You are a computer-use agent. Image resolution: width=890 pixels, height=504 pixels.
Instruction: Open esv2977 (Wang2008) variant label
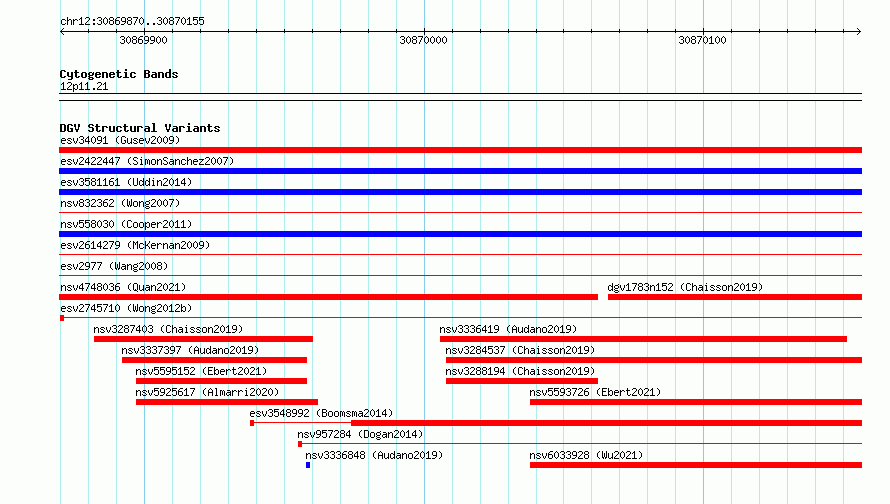point(114,266)
